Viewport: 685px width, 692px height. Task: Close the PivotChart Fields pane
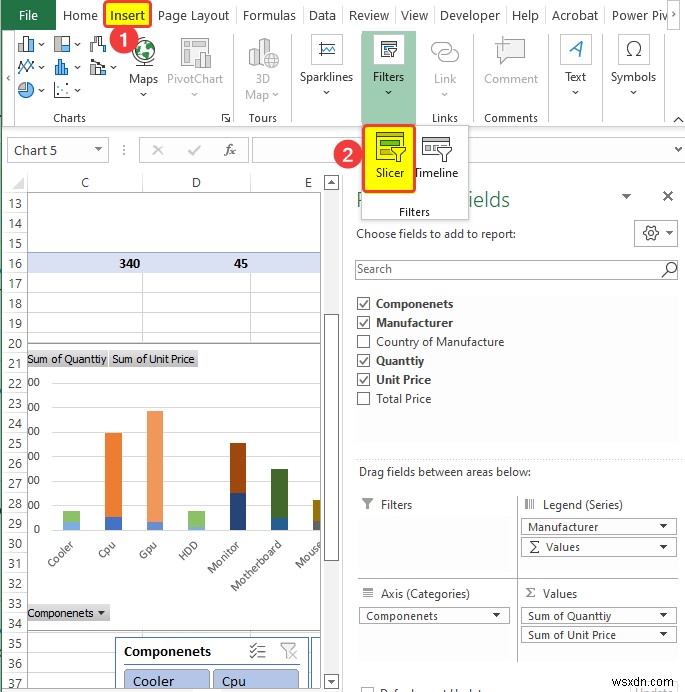668,196
